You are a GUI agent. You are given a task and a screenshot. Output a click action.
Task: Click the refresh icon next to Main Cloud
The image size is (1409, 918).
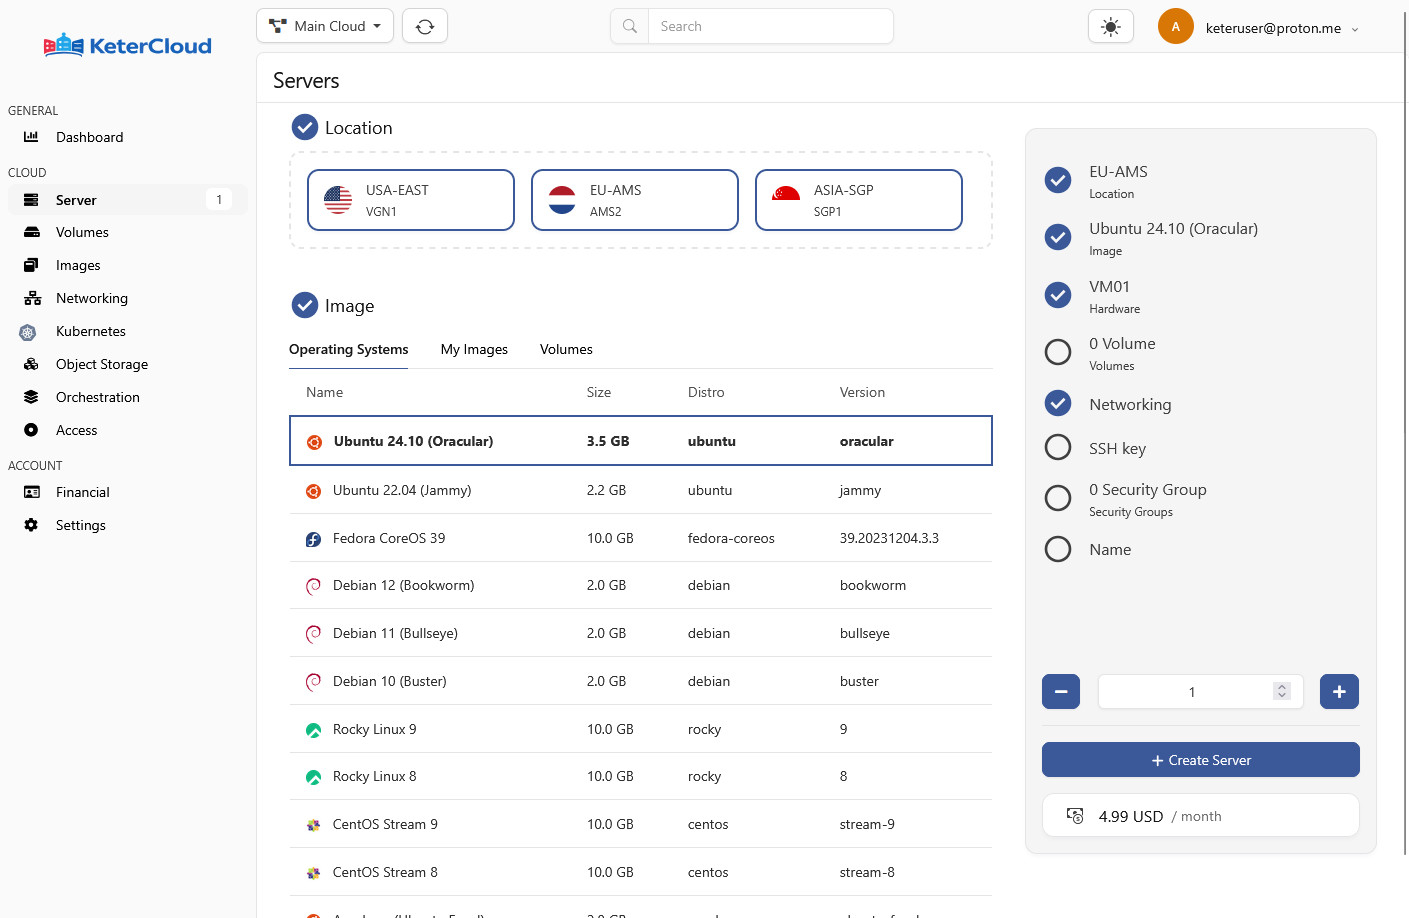point(424,26)
